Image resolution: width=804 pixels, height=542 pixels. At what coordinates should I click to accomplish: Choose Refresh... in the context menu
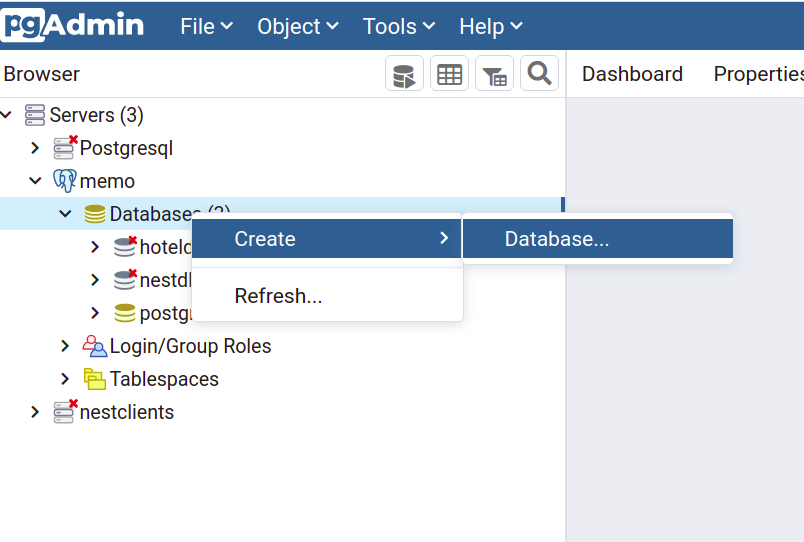[x=327, y=296]
